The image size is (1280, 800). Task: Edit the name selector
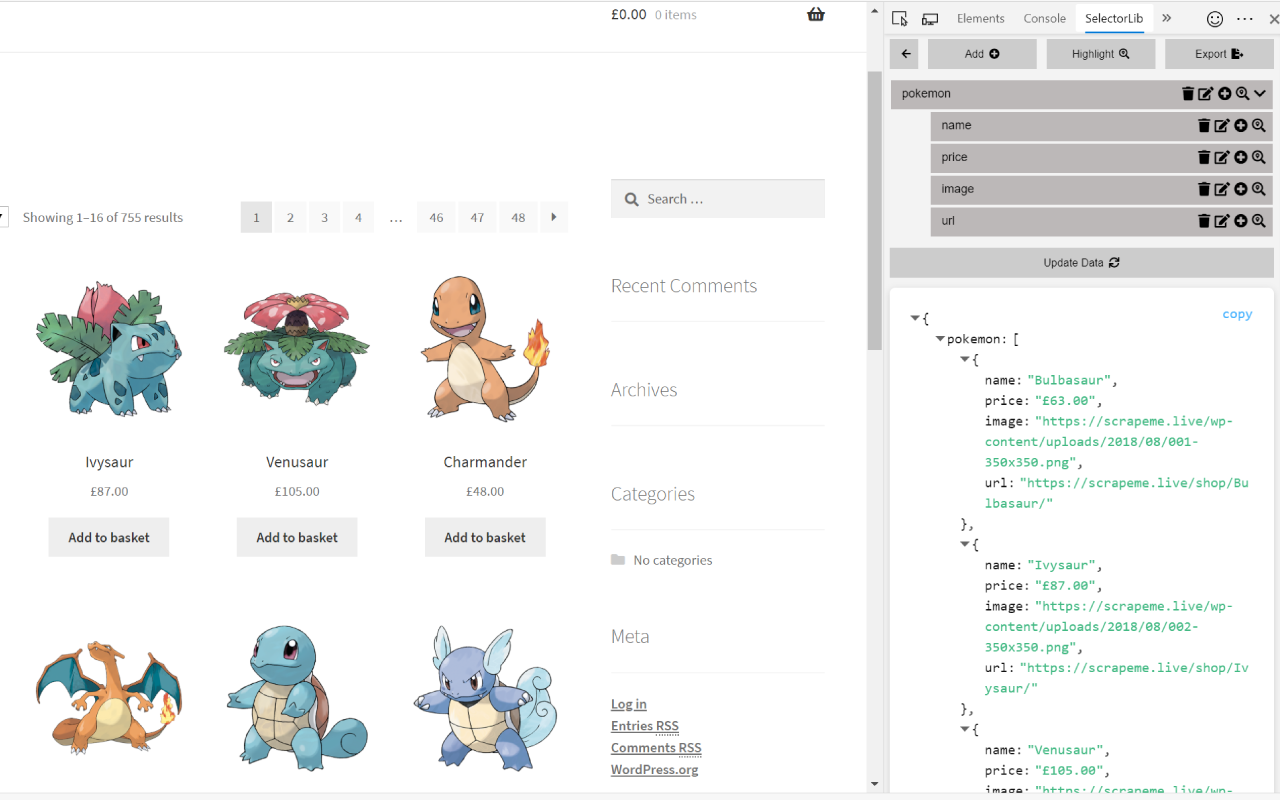click(1222, 126)
